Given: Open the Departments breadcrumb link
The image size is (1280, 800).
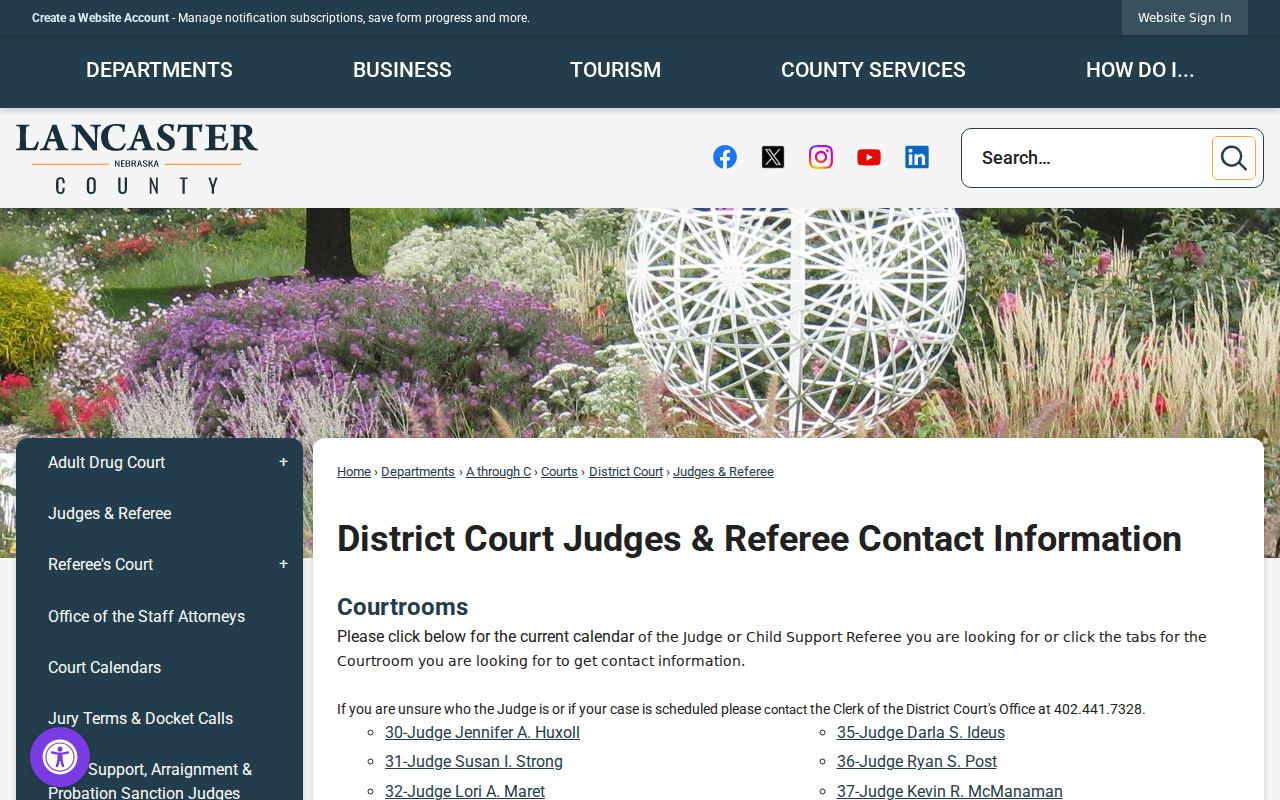Looking at the screenshot, I should coord(418,472).
